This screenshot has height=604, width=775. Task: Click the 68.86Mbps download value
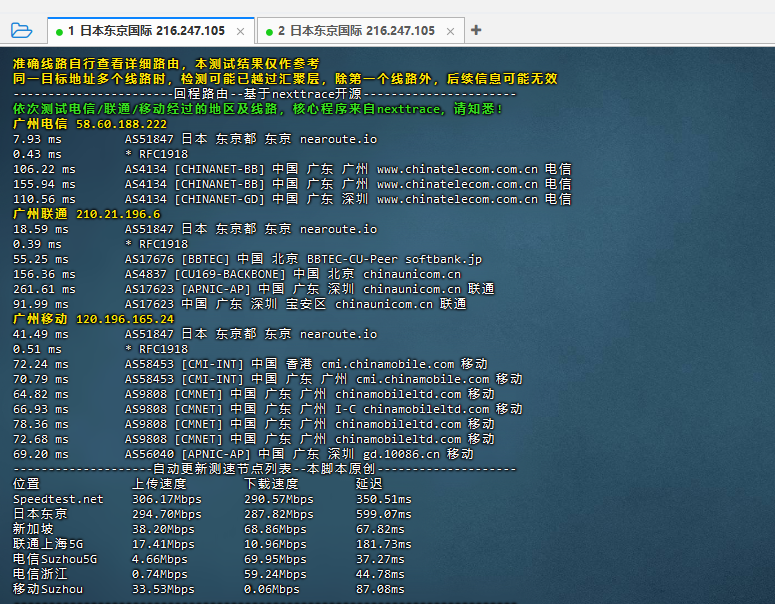coord(275,529)
